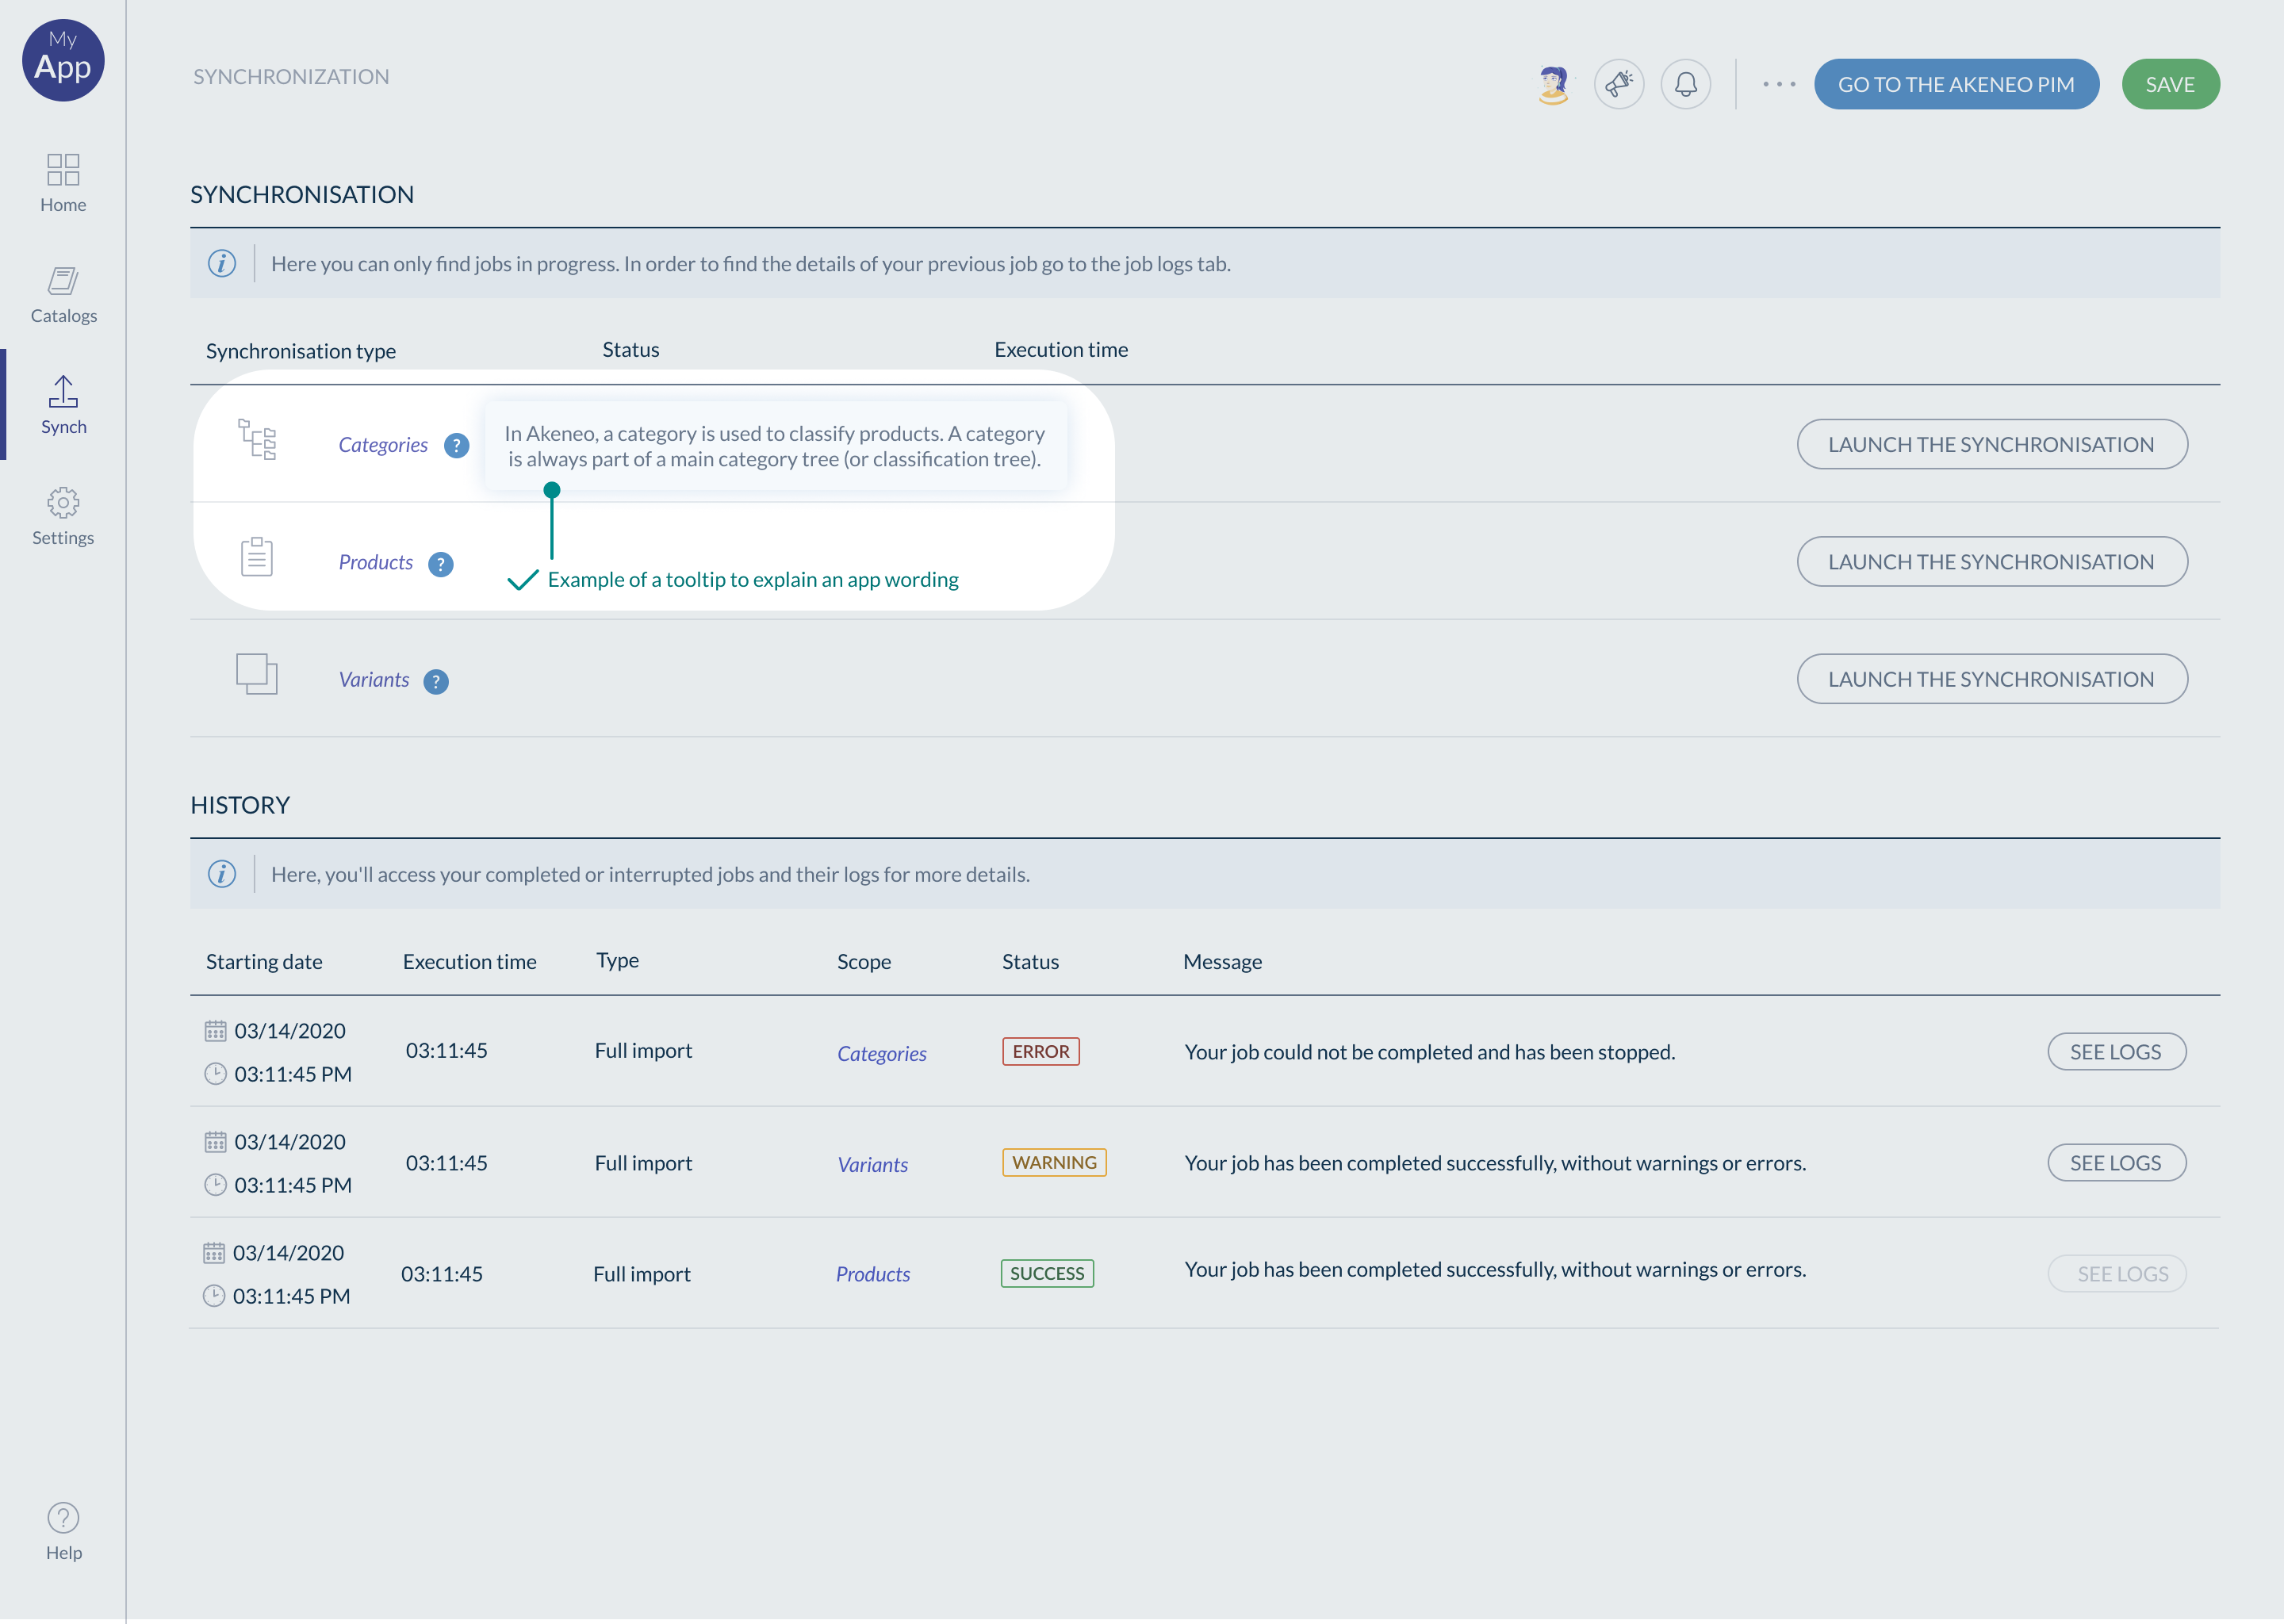Select the Synch sidebar tab
This screenshot has width=2284, height=1624.
(x=63, y=405)
